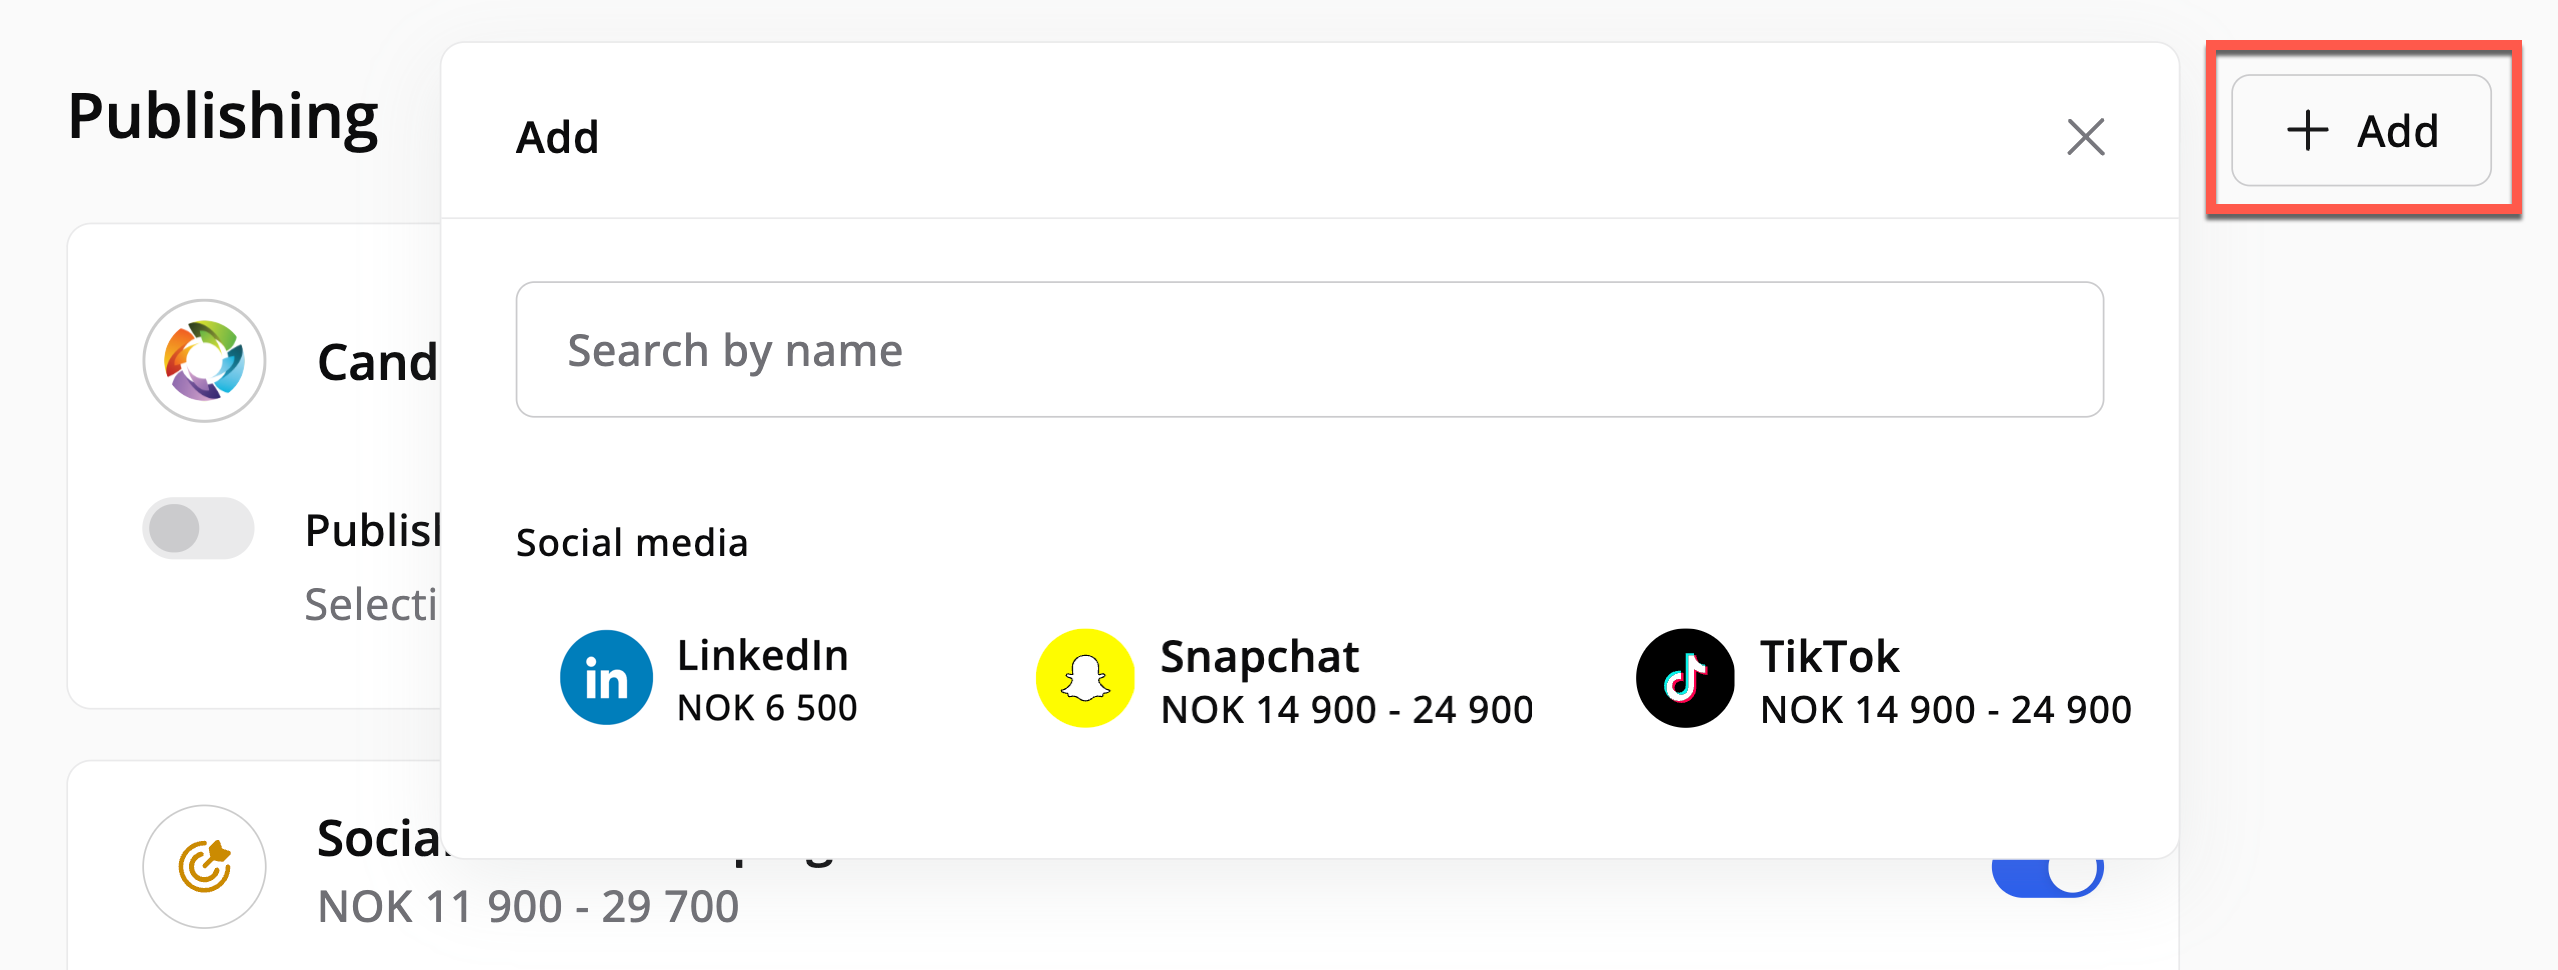Pick the TikTok channel name
Screen dimensions: 2558x970
point(1829,657)
